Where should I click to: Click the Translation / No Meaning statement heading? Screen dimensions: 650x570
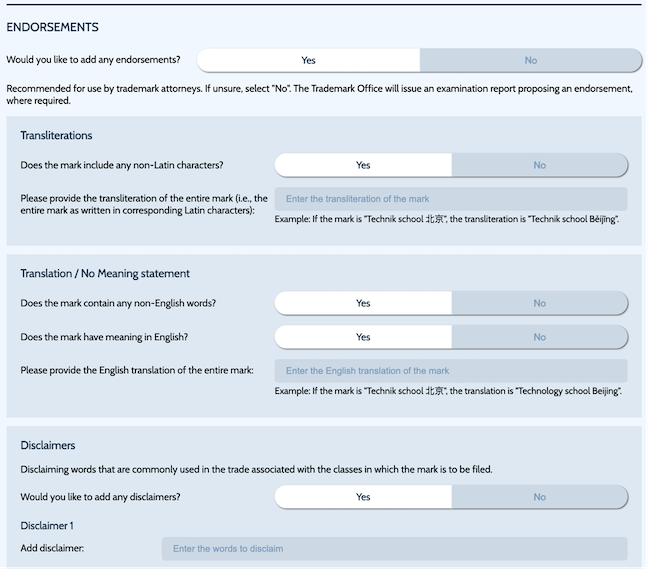pos(105,273)
